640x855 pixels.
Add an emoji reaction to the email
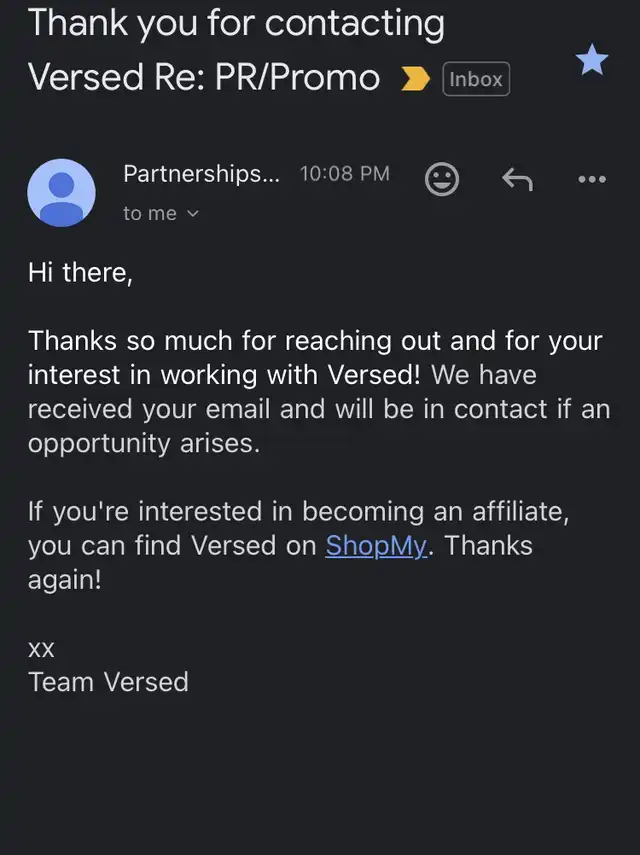point(442,179)
